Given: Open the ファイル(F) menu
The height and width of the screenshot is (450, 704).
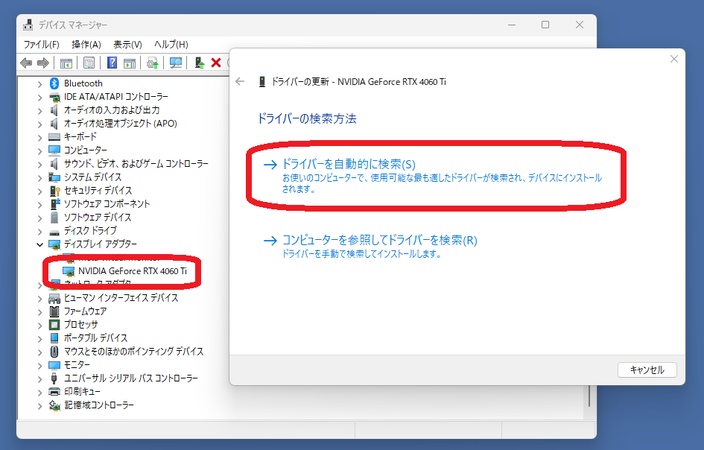Looking at the screenshot, I should [x=41, y=44].
